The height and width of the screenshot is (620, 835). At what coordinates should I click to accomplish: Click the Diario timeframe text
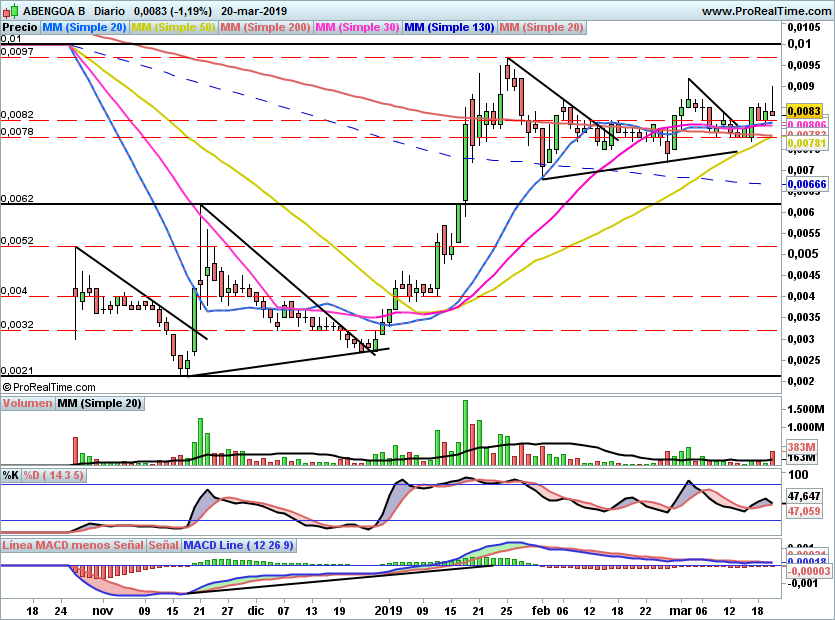pos(109,11)
